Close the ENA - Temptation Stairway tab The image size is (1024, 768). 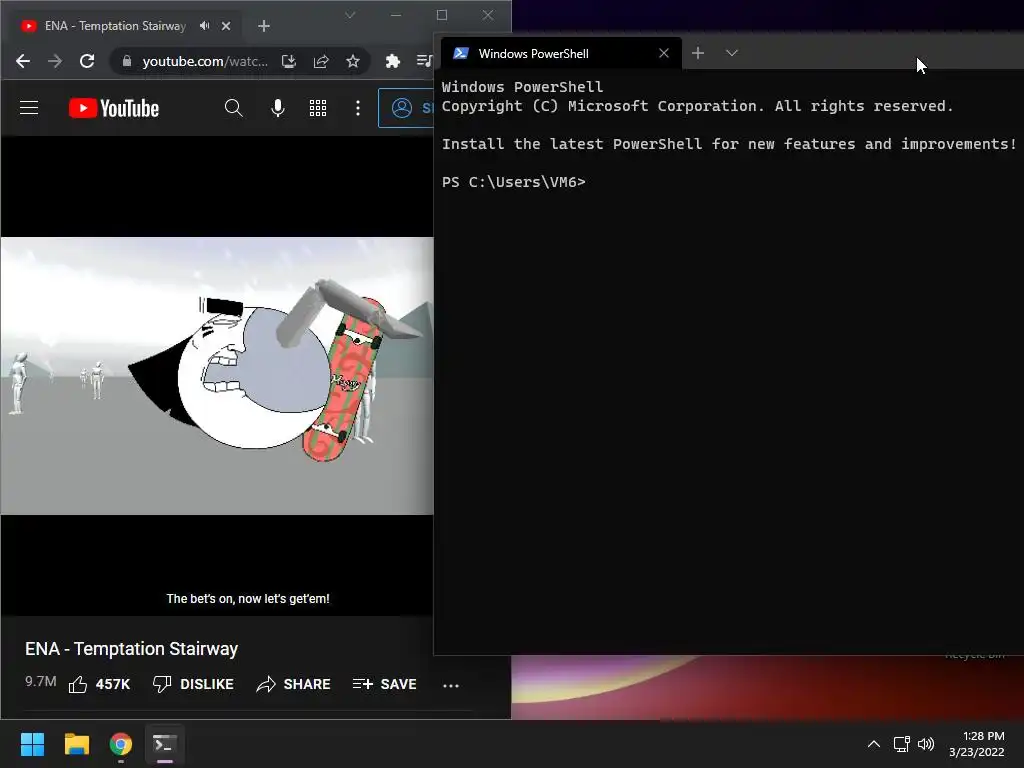pyautogui.click(x=226, y=26)
